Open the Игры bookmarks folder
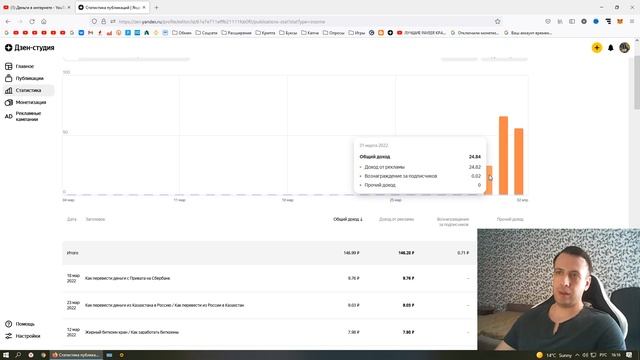The image size is (640, 360). [x=357, y=33]
